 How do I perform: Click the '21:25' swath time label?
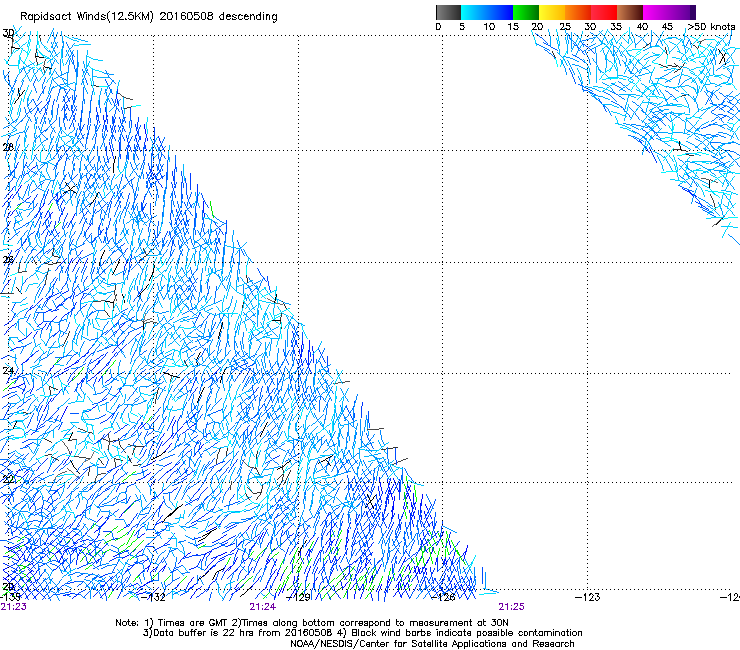512,607
